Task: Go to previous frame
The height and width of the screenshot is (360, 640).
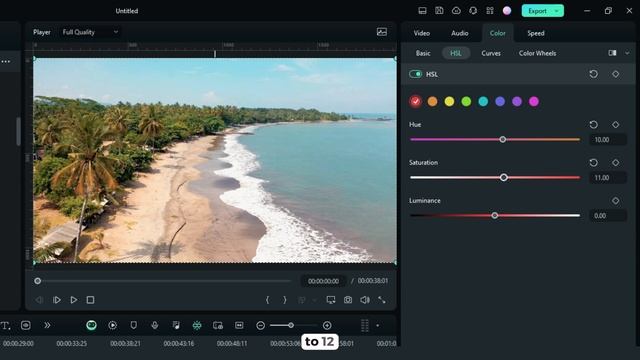Action: 39,300
